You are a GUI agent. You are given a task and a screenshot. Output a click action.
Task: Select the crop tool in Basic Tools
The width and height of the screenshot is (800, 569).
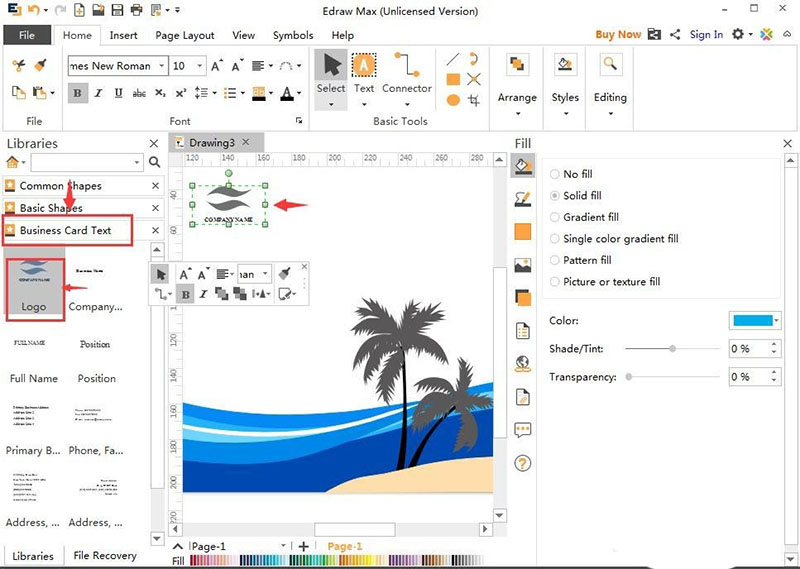point(474,100)
